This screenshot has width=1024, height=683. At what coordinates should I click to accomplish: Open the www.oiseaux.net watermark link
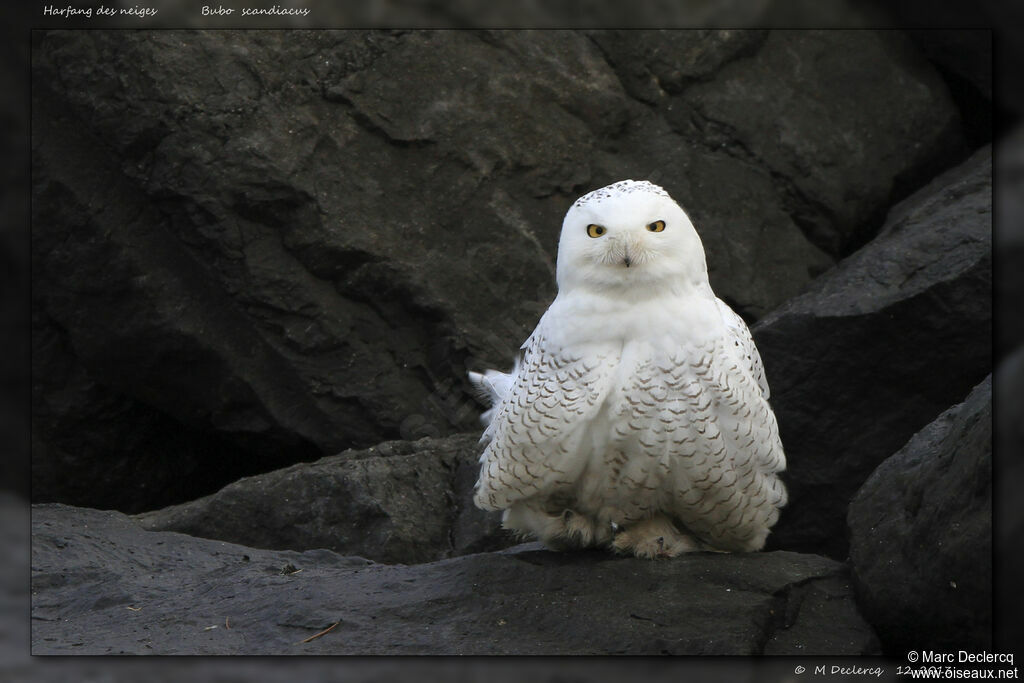[x=965, y=673]
